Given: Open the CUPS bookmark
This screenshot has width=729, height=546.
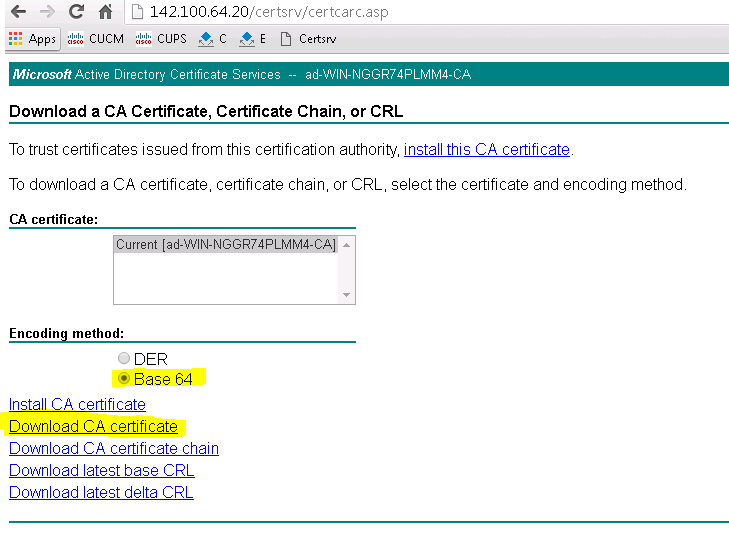Looking at the screenshot, I should [161, 39].
